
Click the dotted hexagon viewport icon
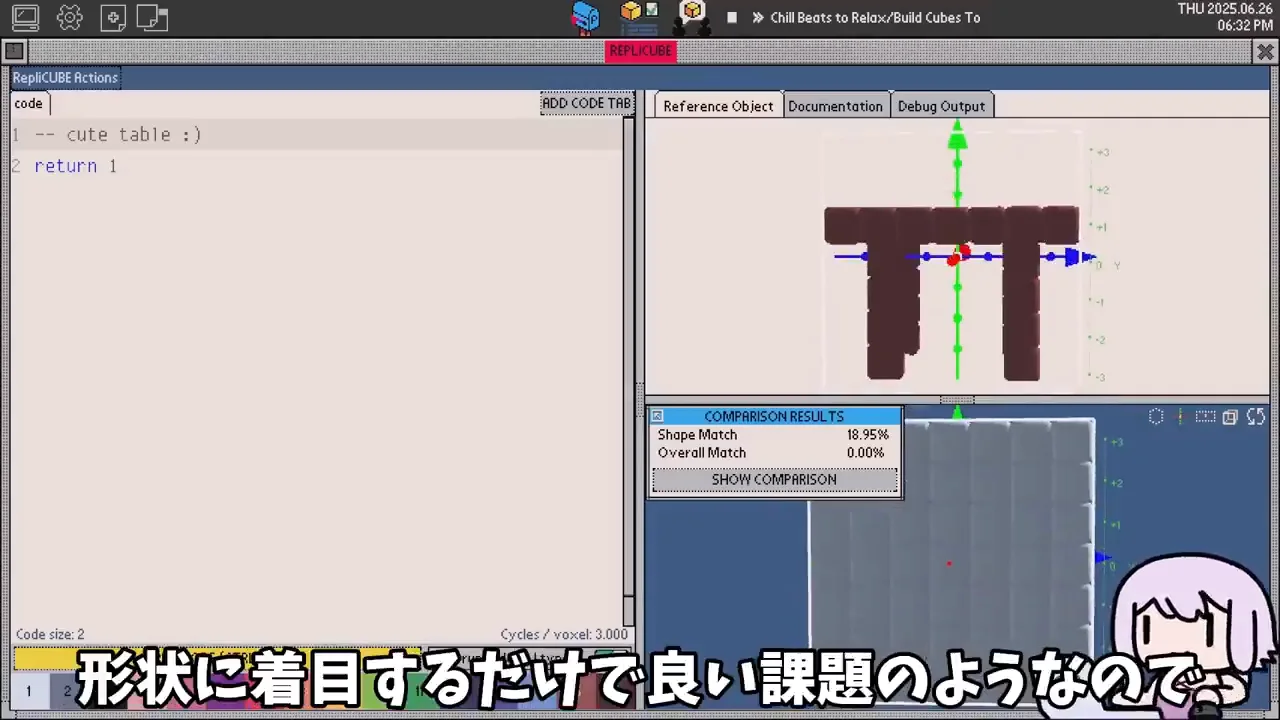tap(1156, 417)
